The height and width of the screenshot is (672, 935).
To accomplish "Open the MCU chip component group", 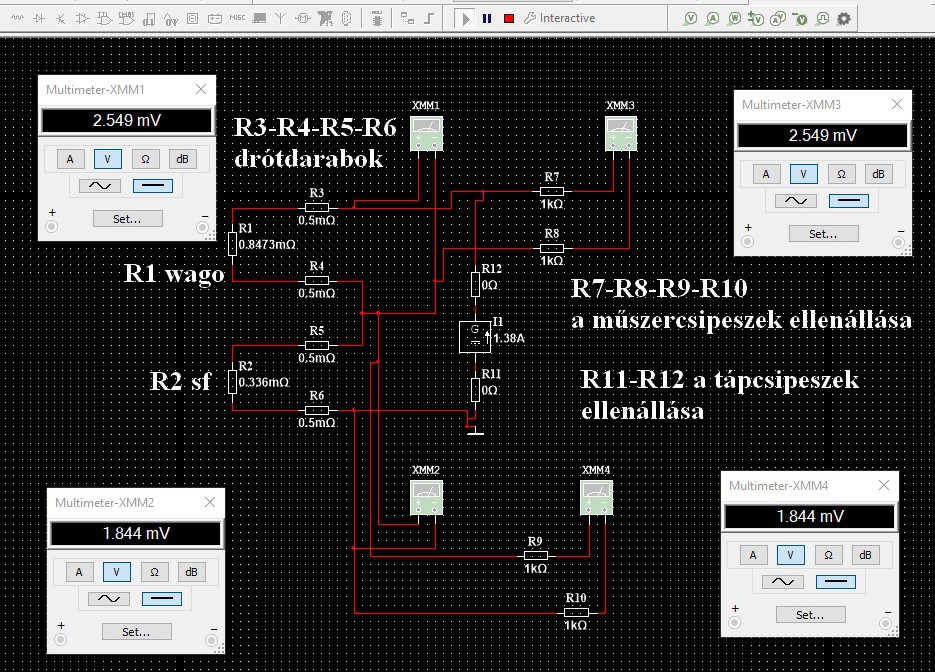I will point(376,18).
